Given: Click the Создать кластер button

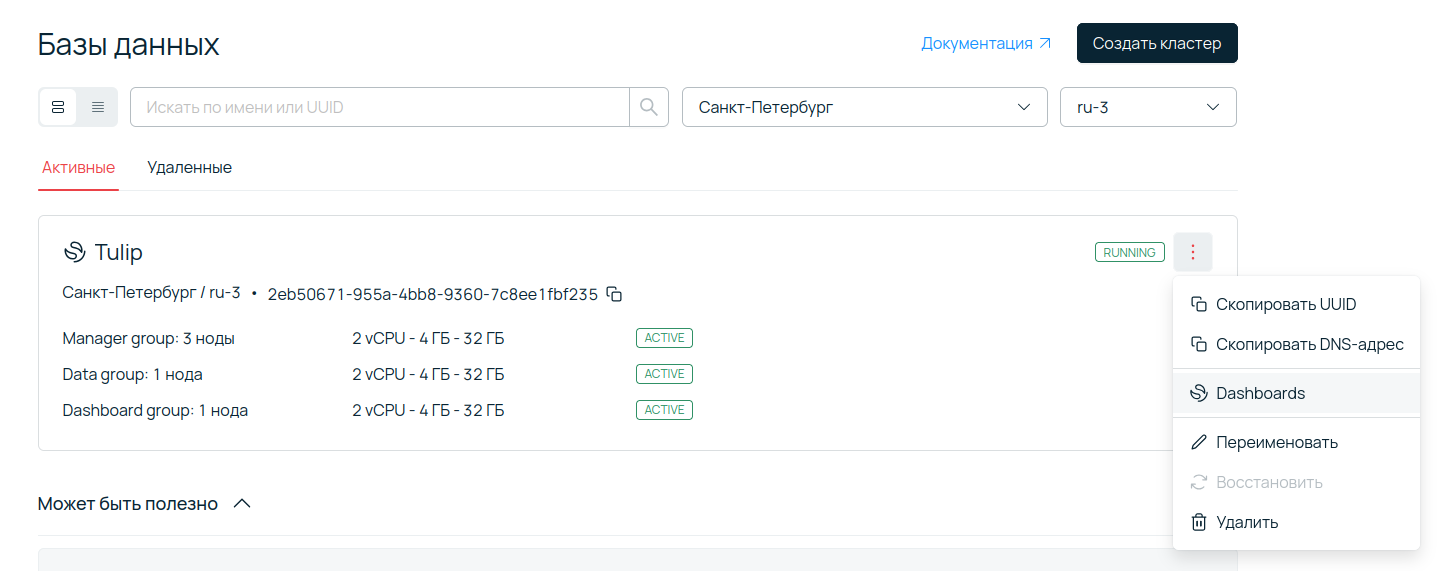Looking at the screenshot, I should click(1157, 43).
